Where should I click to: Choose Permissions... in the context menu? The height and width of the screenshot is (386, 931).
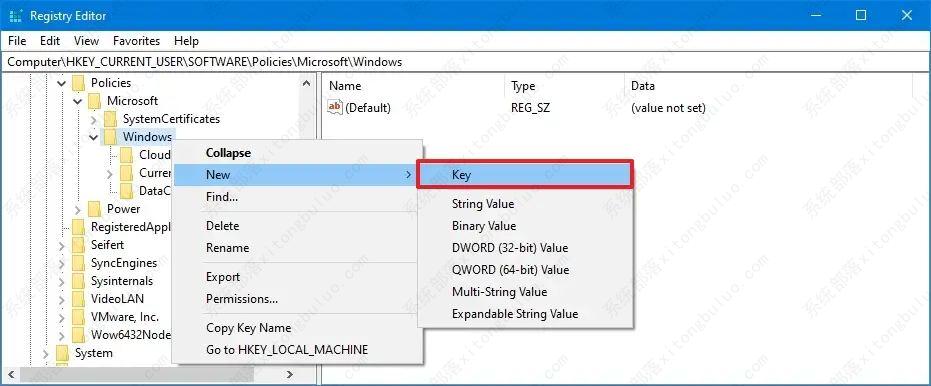pos(297,299)
